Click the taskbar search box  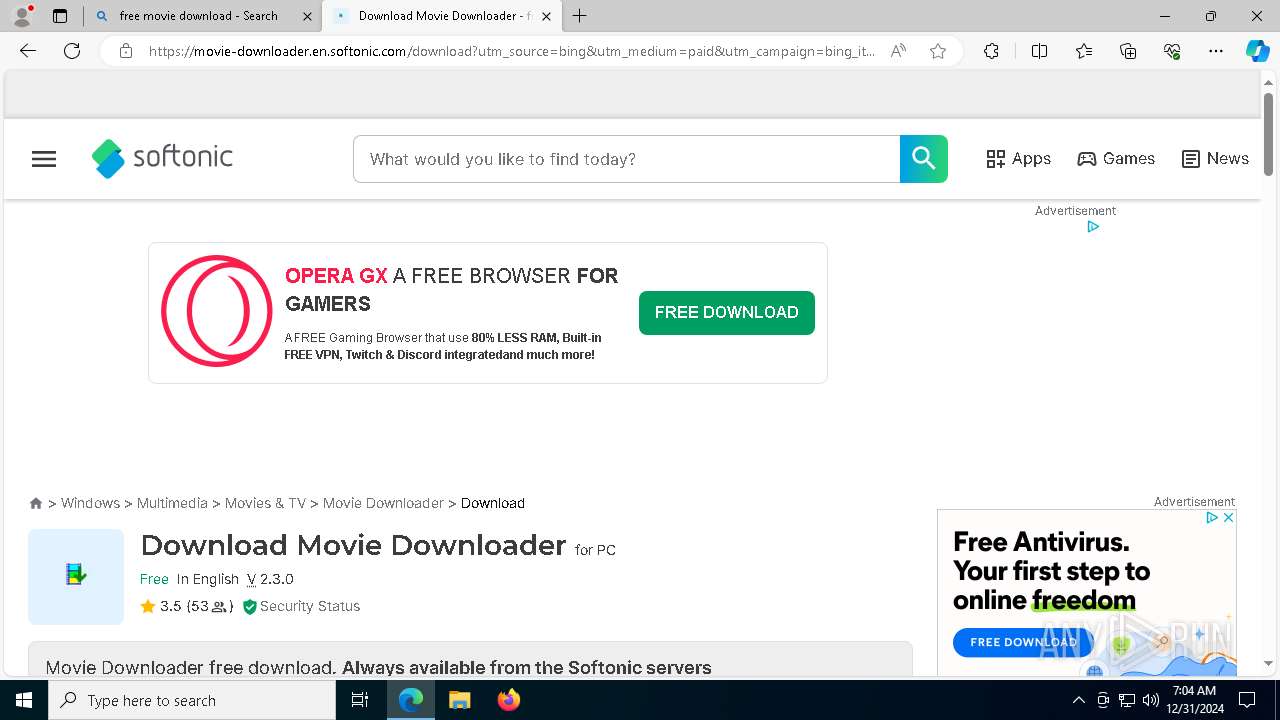(x=192, y=700)
